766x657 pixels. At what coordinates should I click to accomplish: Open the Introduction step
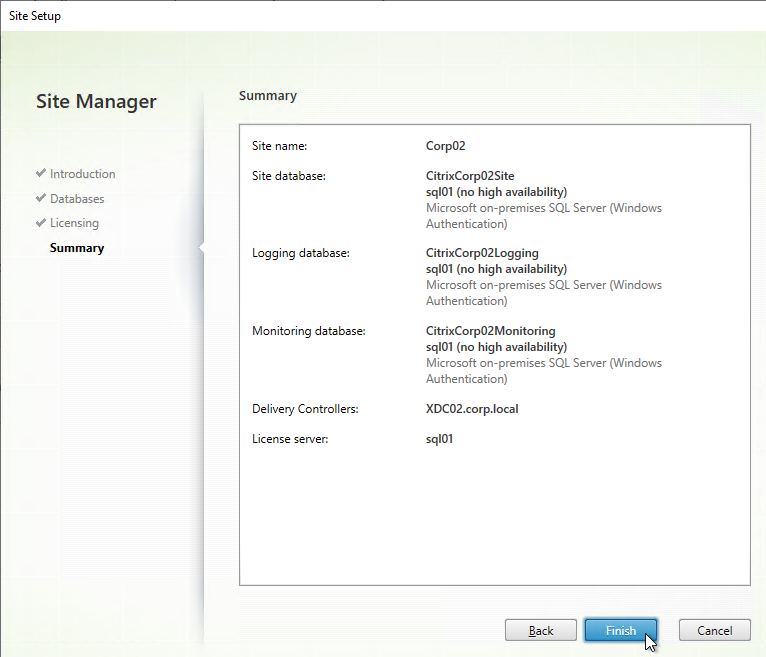pos(83,174)
